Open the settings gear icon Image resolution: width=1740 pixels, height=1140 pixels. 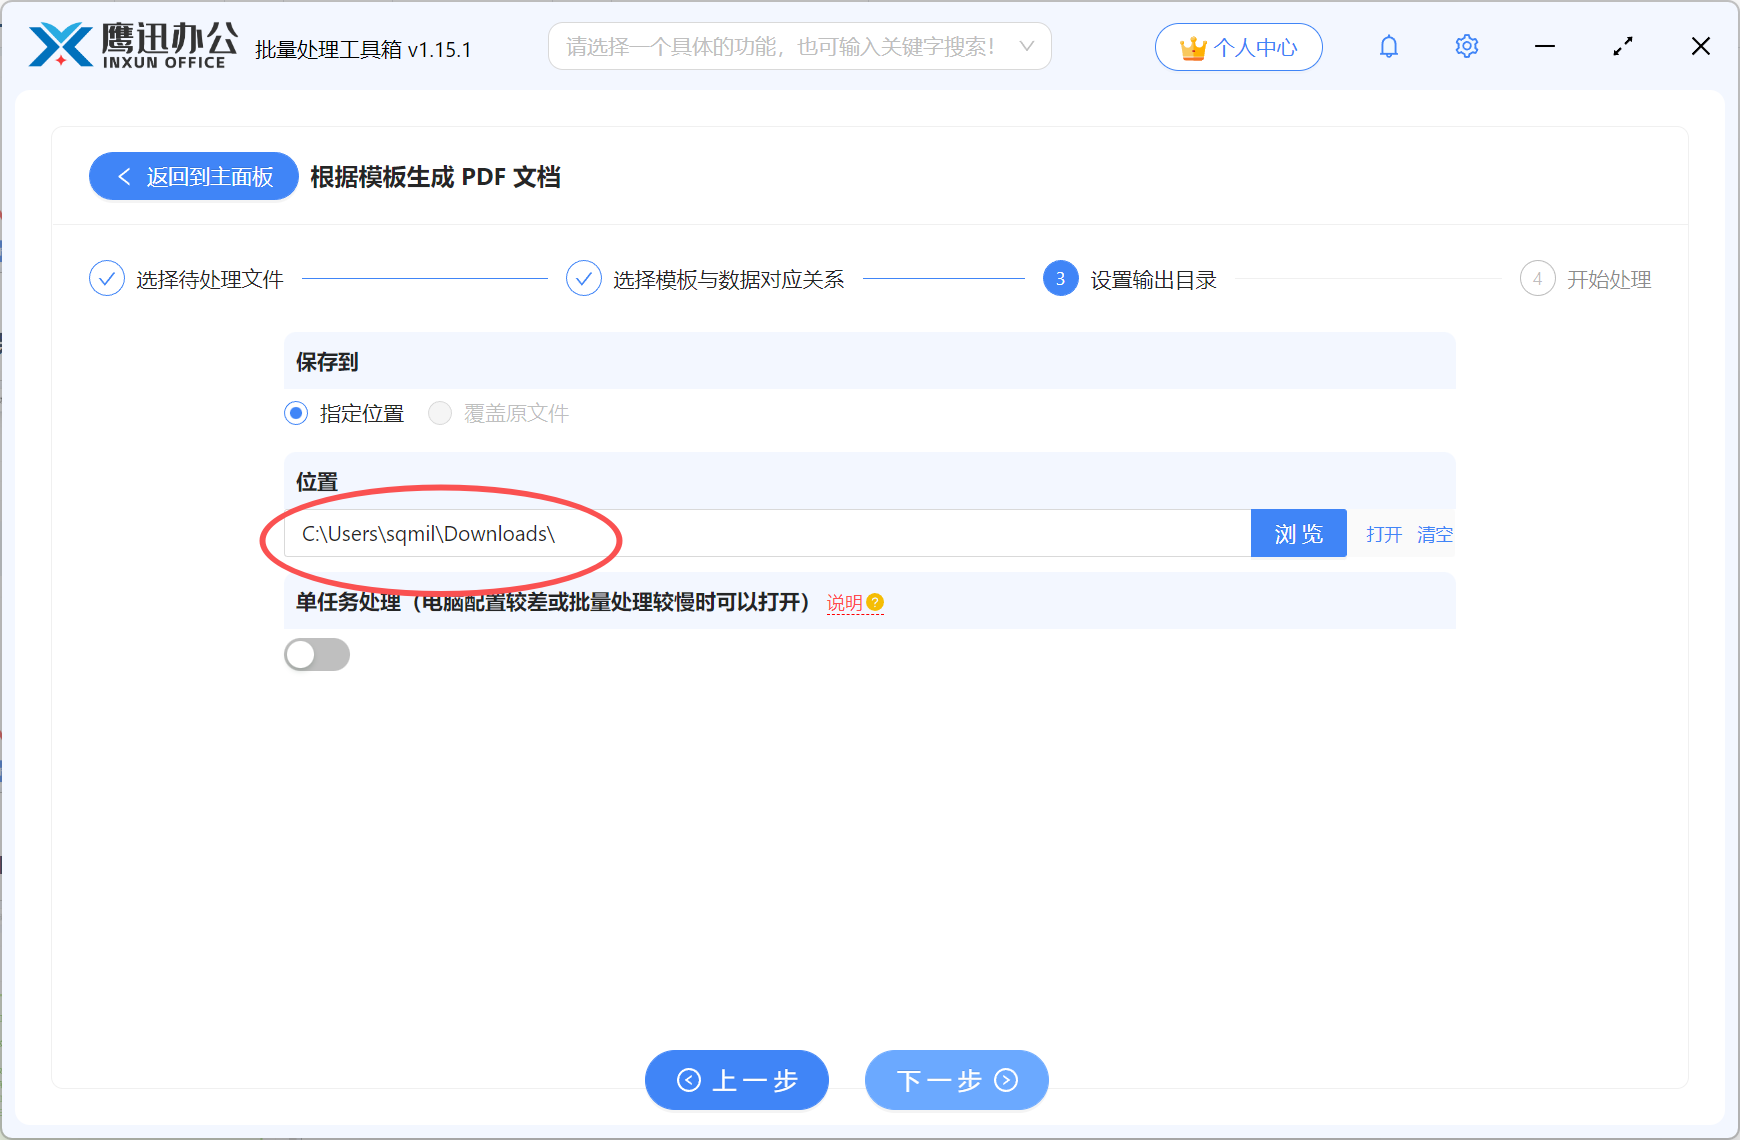pyautogui.click(x=1466, y=46)
